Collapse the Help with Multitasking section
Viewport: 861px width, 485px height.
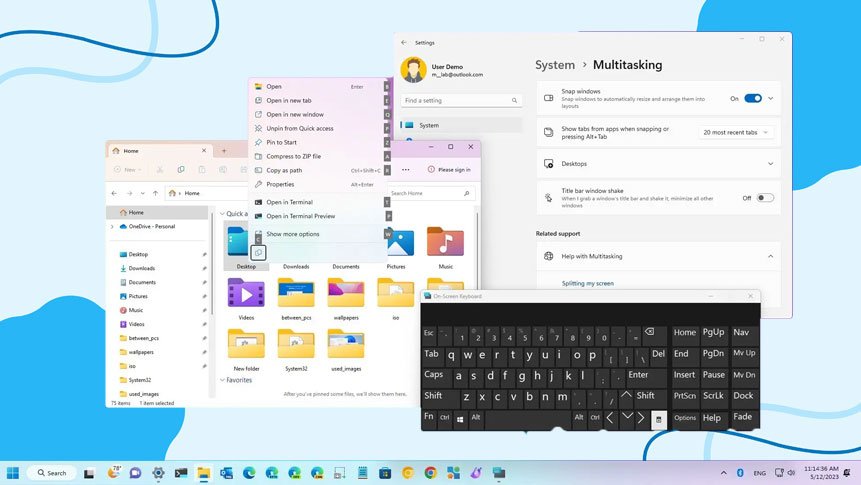coord(770,256)
